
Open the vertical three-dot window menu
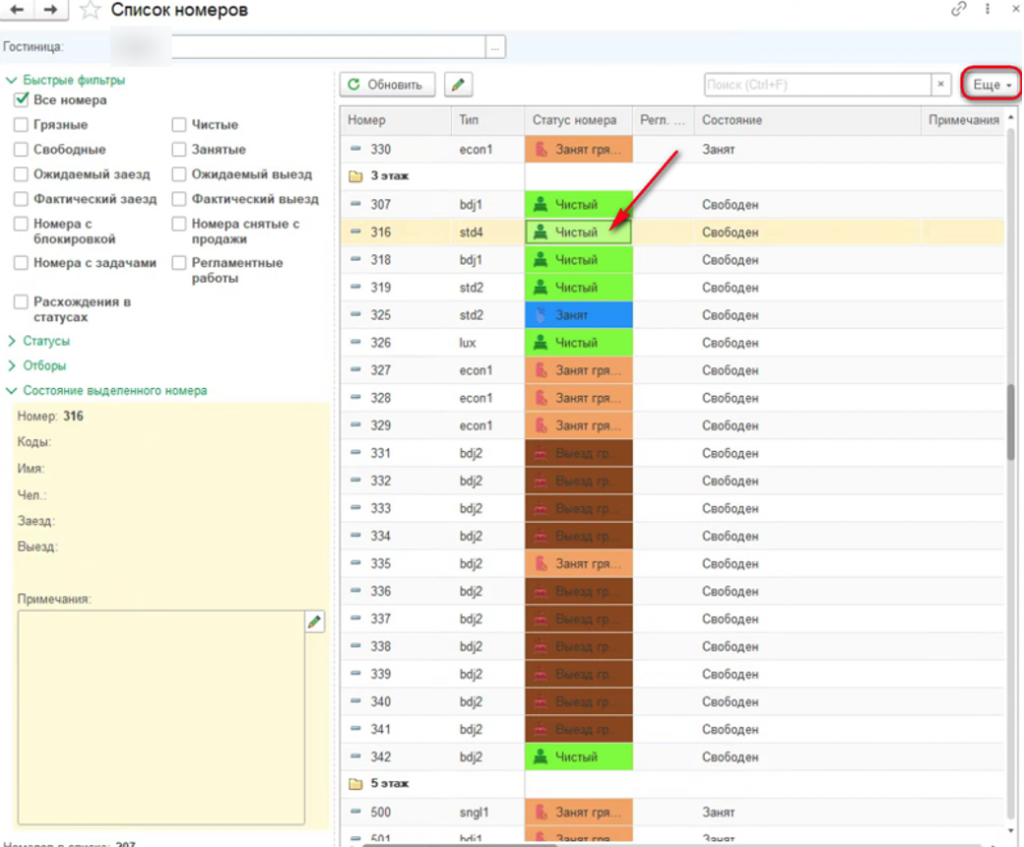987,9
